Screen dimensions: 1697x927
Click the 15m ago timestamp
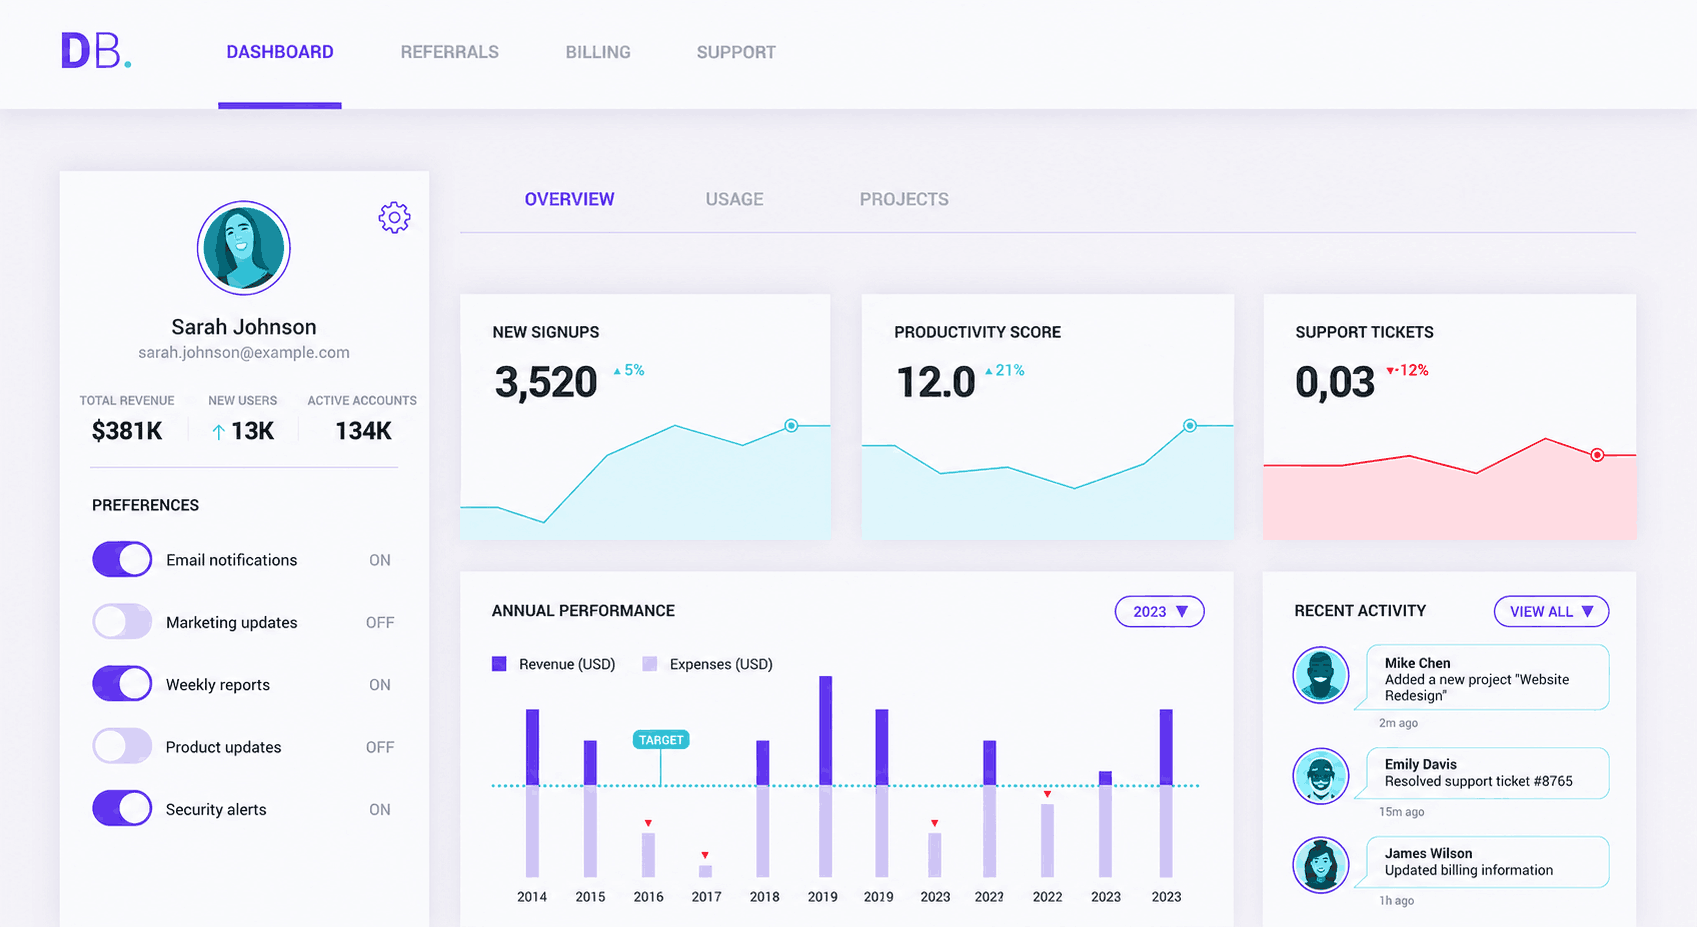(x=1401, y=812)
